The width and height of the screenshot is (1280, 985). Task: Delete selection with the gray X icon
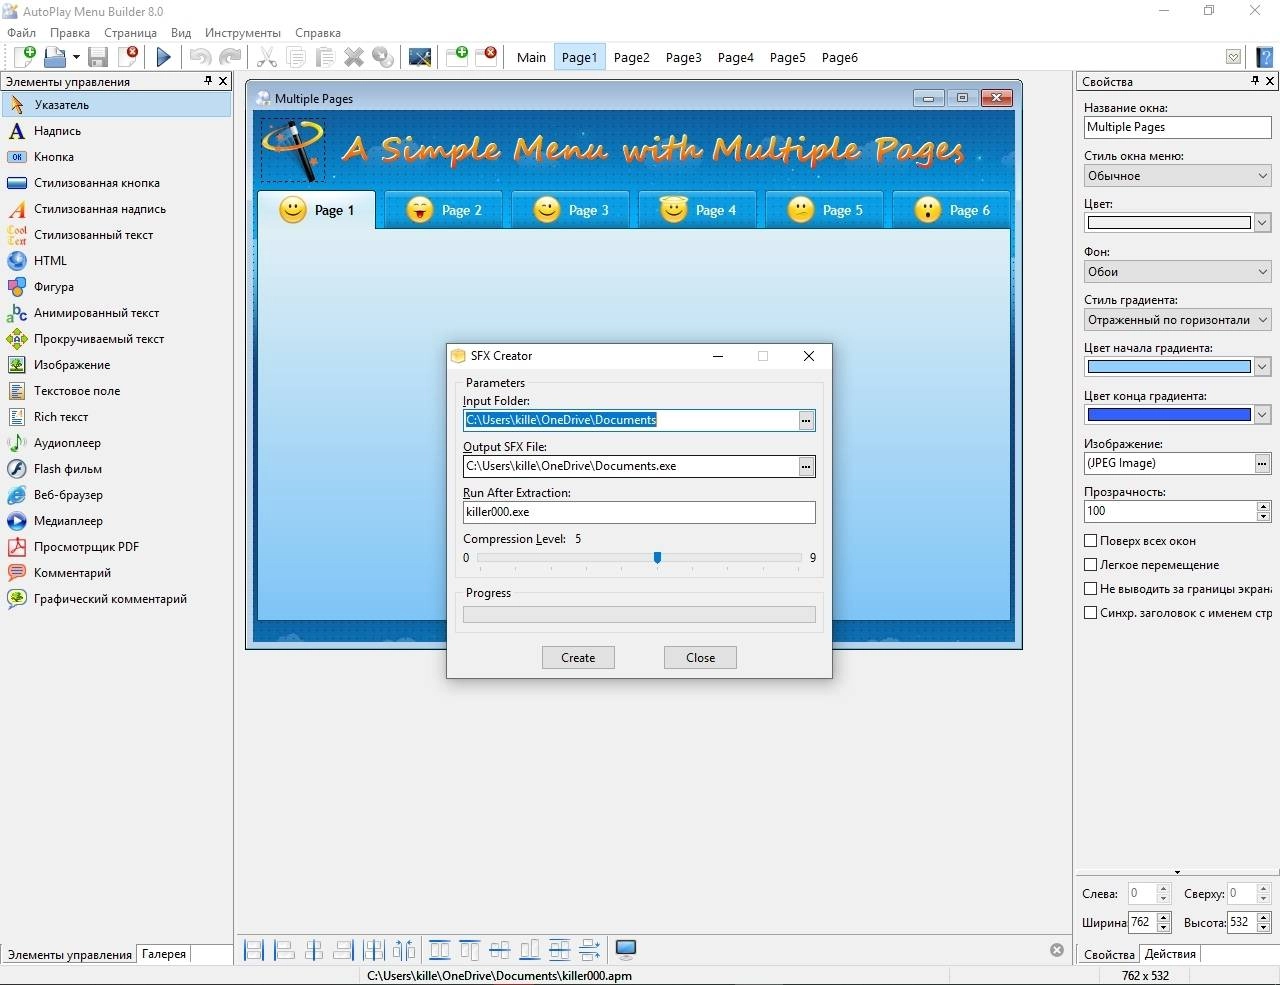[x=354, y=57]
